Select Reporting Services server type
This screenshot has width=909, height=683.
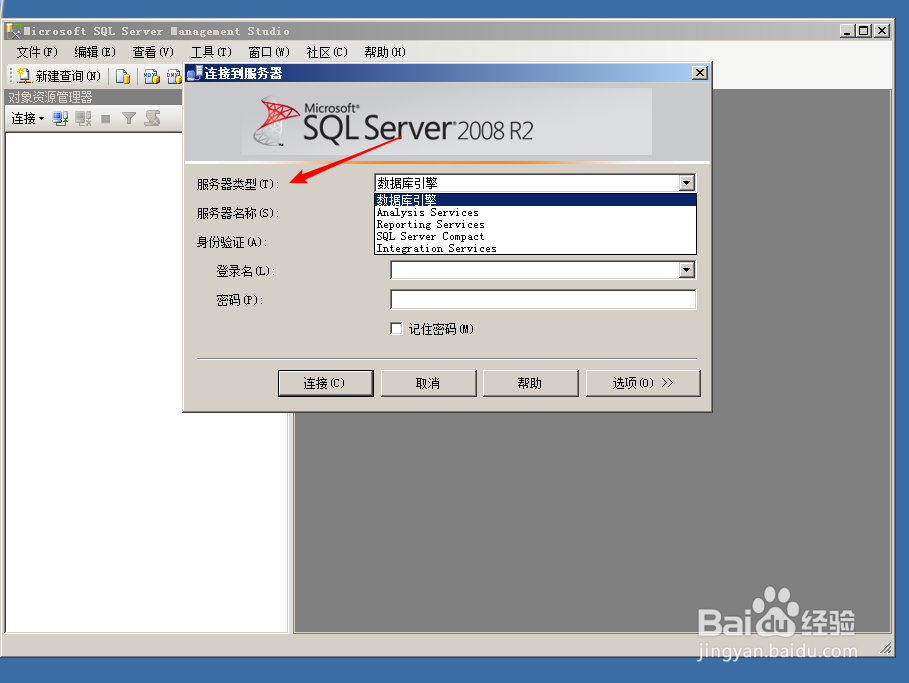tap(535, 224)
